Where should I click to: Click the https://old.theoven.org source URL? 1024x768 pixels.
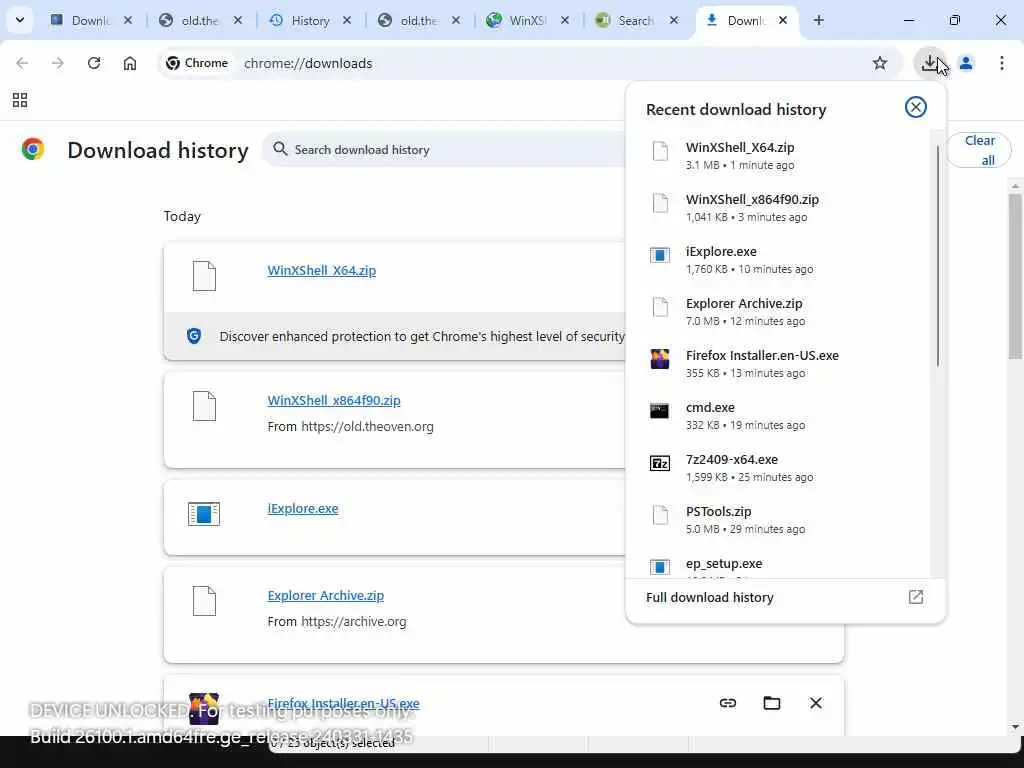point(367,426)
